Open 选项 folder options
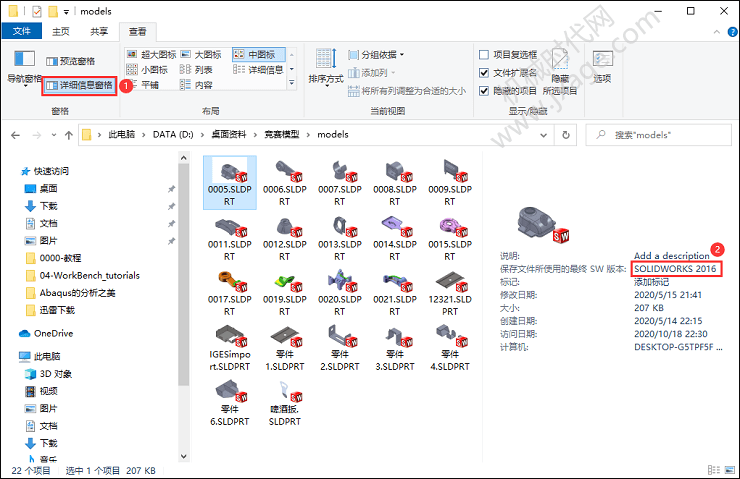The image size is (740, 479). [x=603, y=67]
